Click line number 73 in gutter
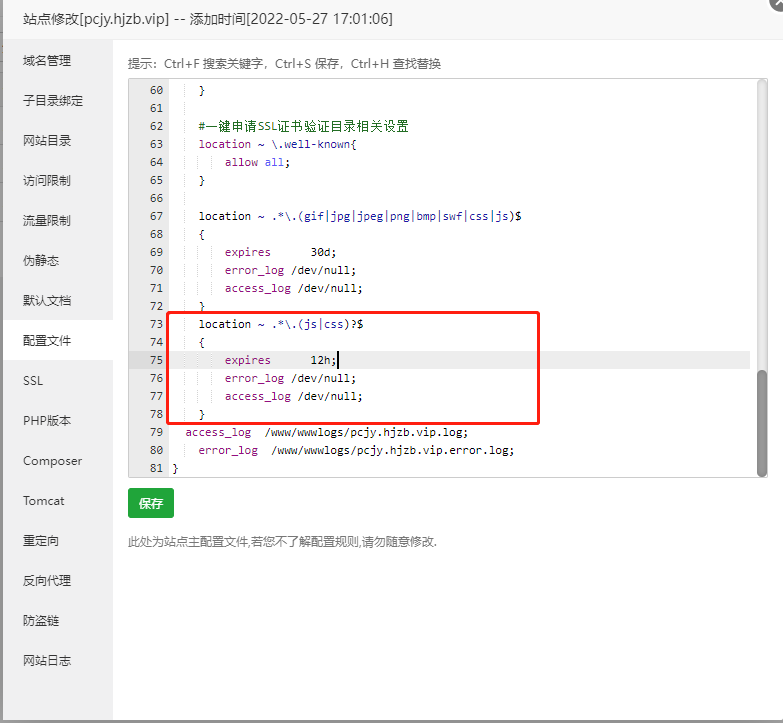 (x=156, y=324)
